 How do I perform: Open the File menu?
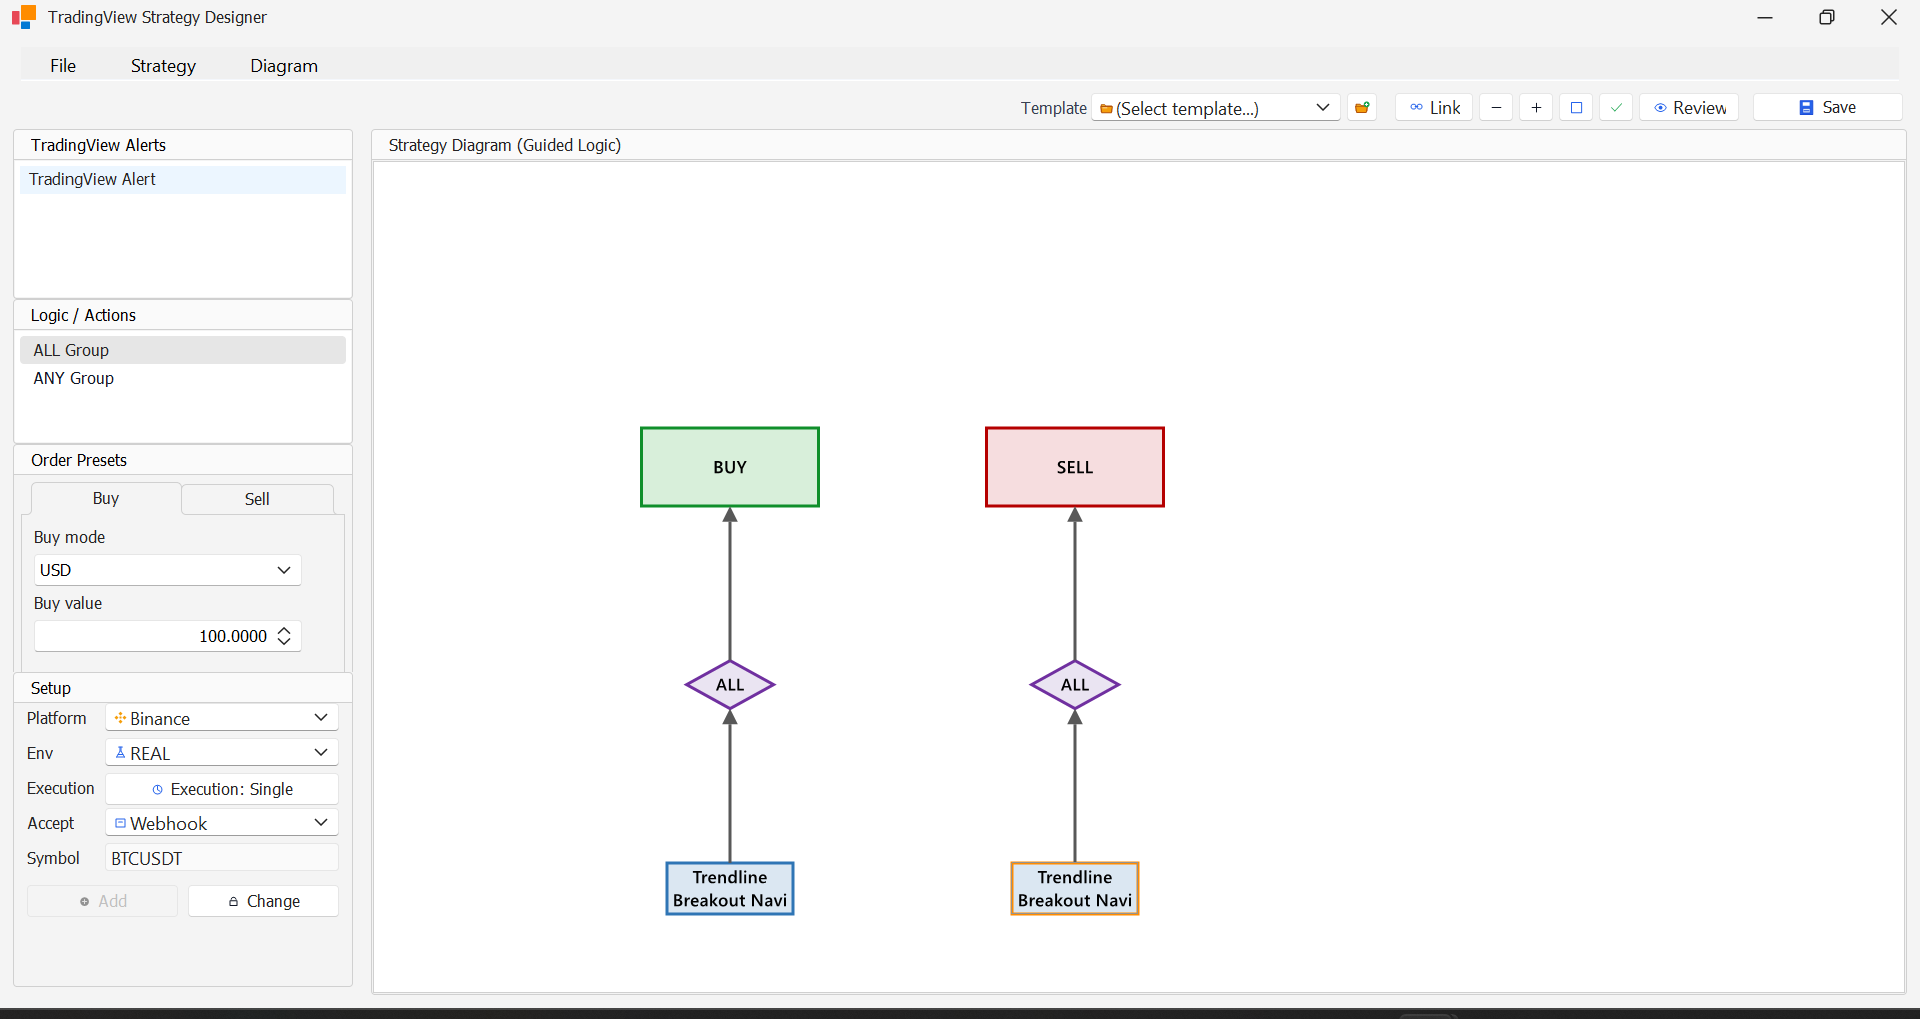tap(63, 66)
